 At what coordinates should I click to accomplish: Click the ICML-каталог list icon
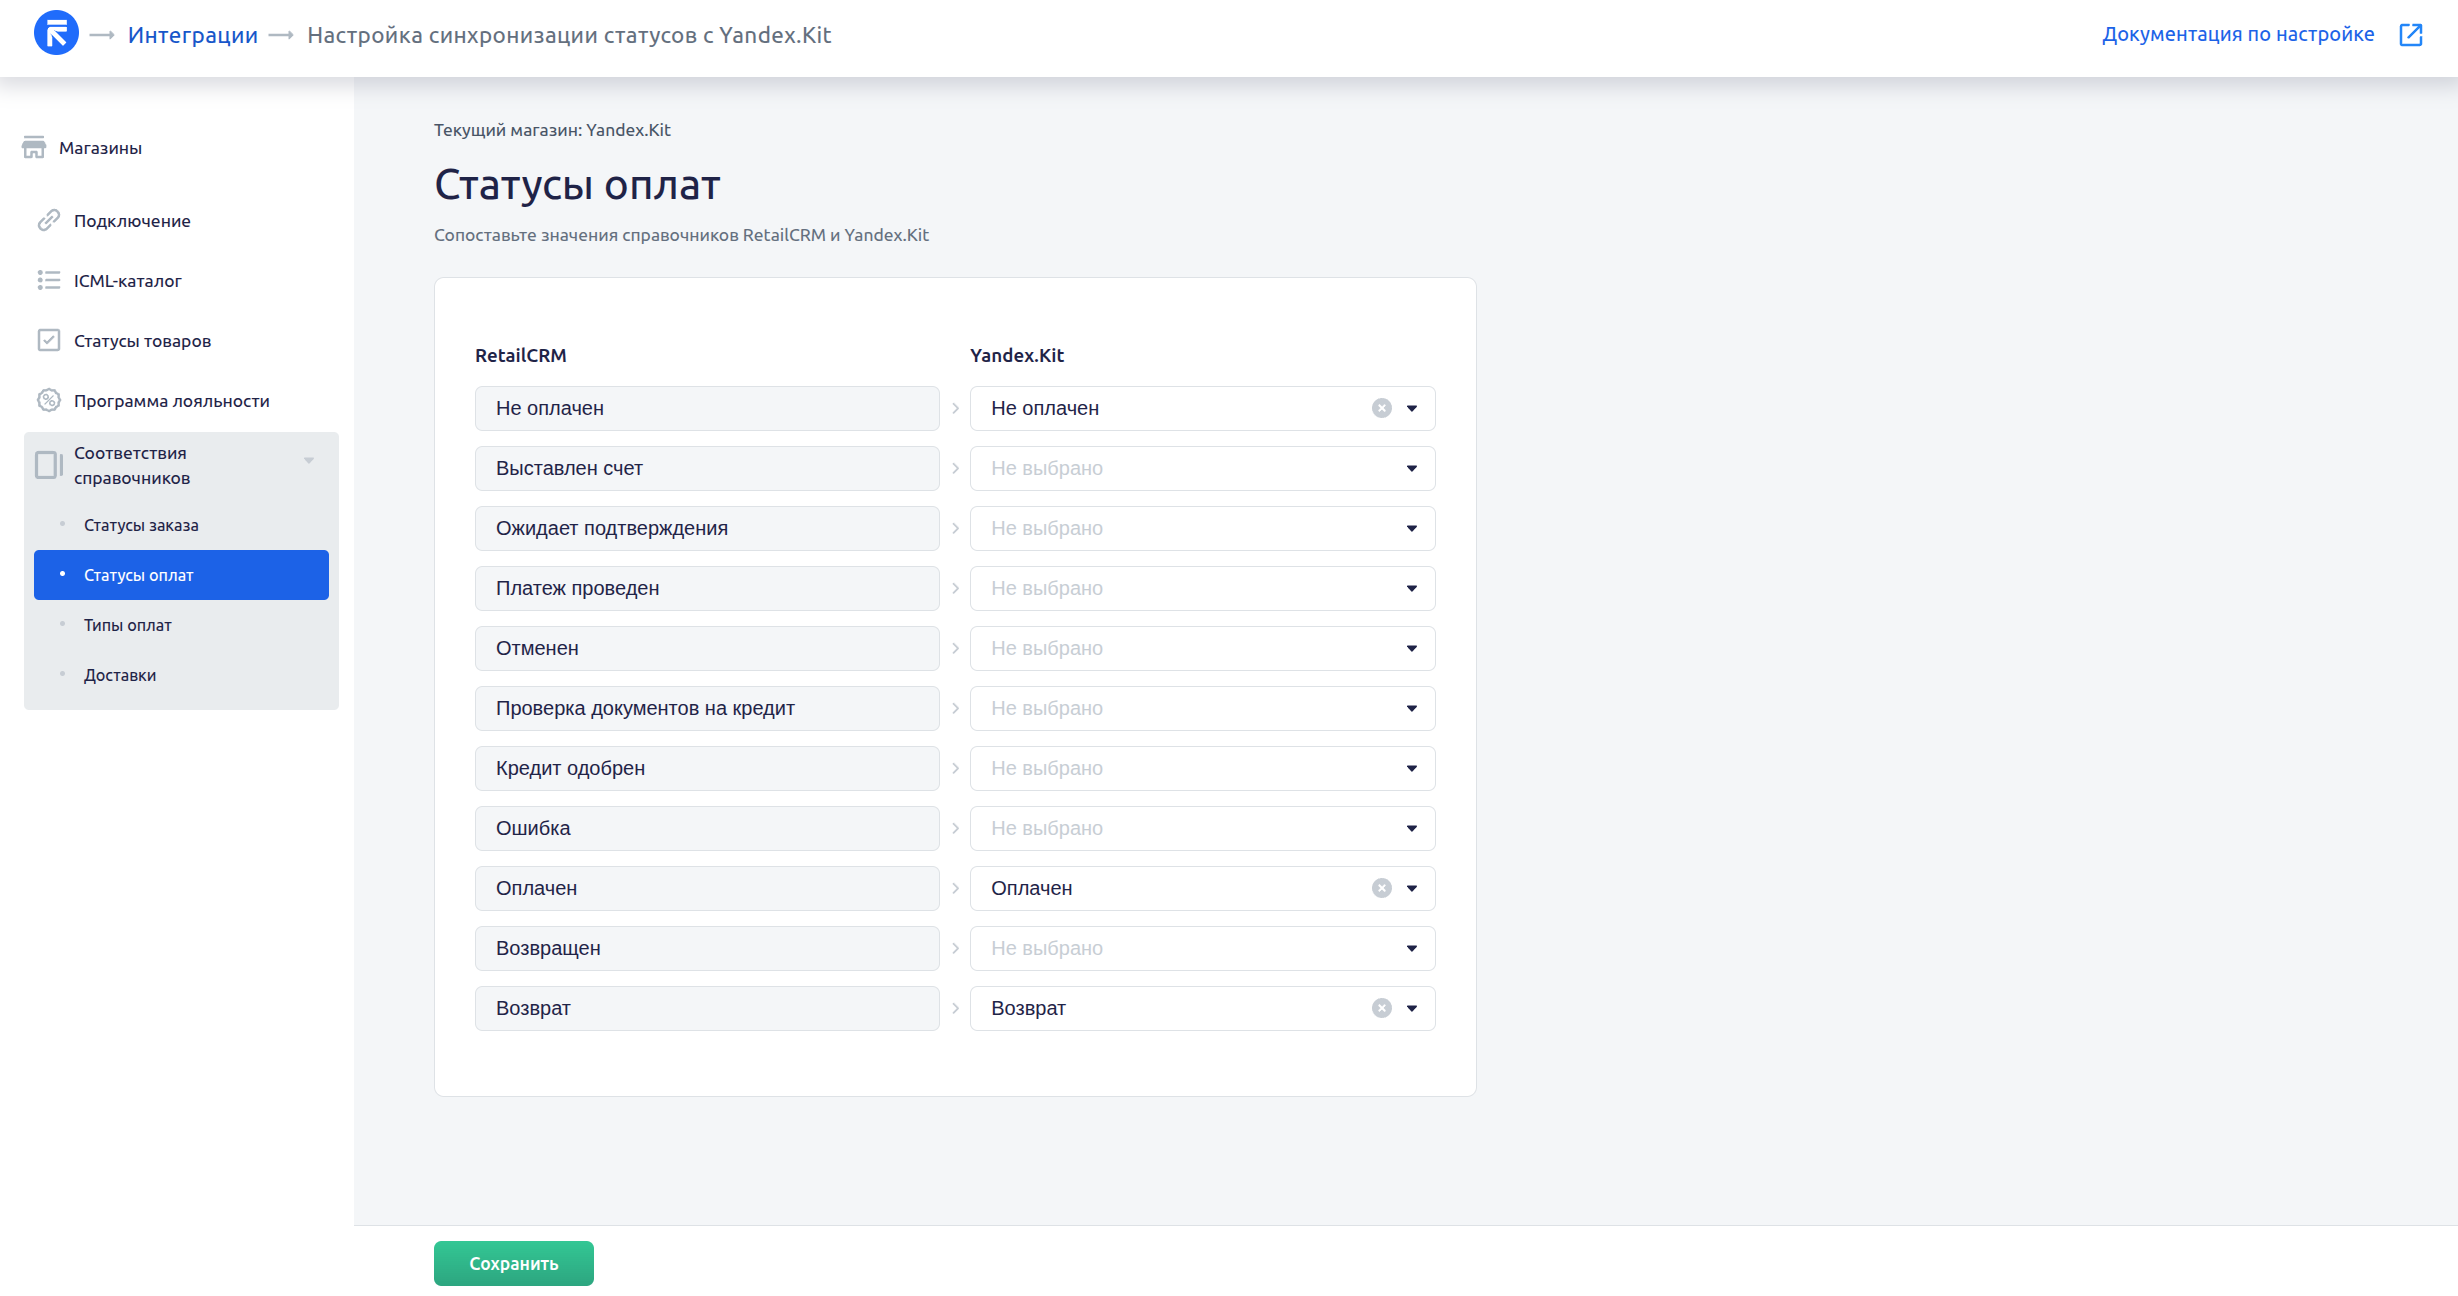(x=49, y=280)
